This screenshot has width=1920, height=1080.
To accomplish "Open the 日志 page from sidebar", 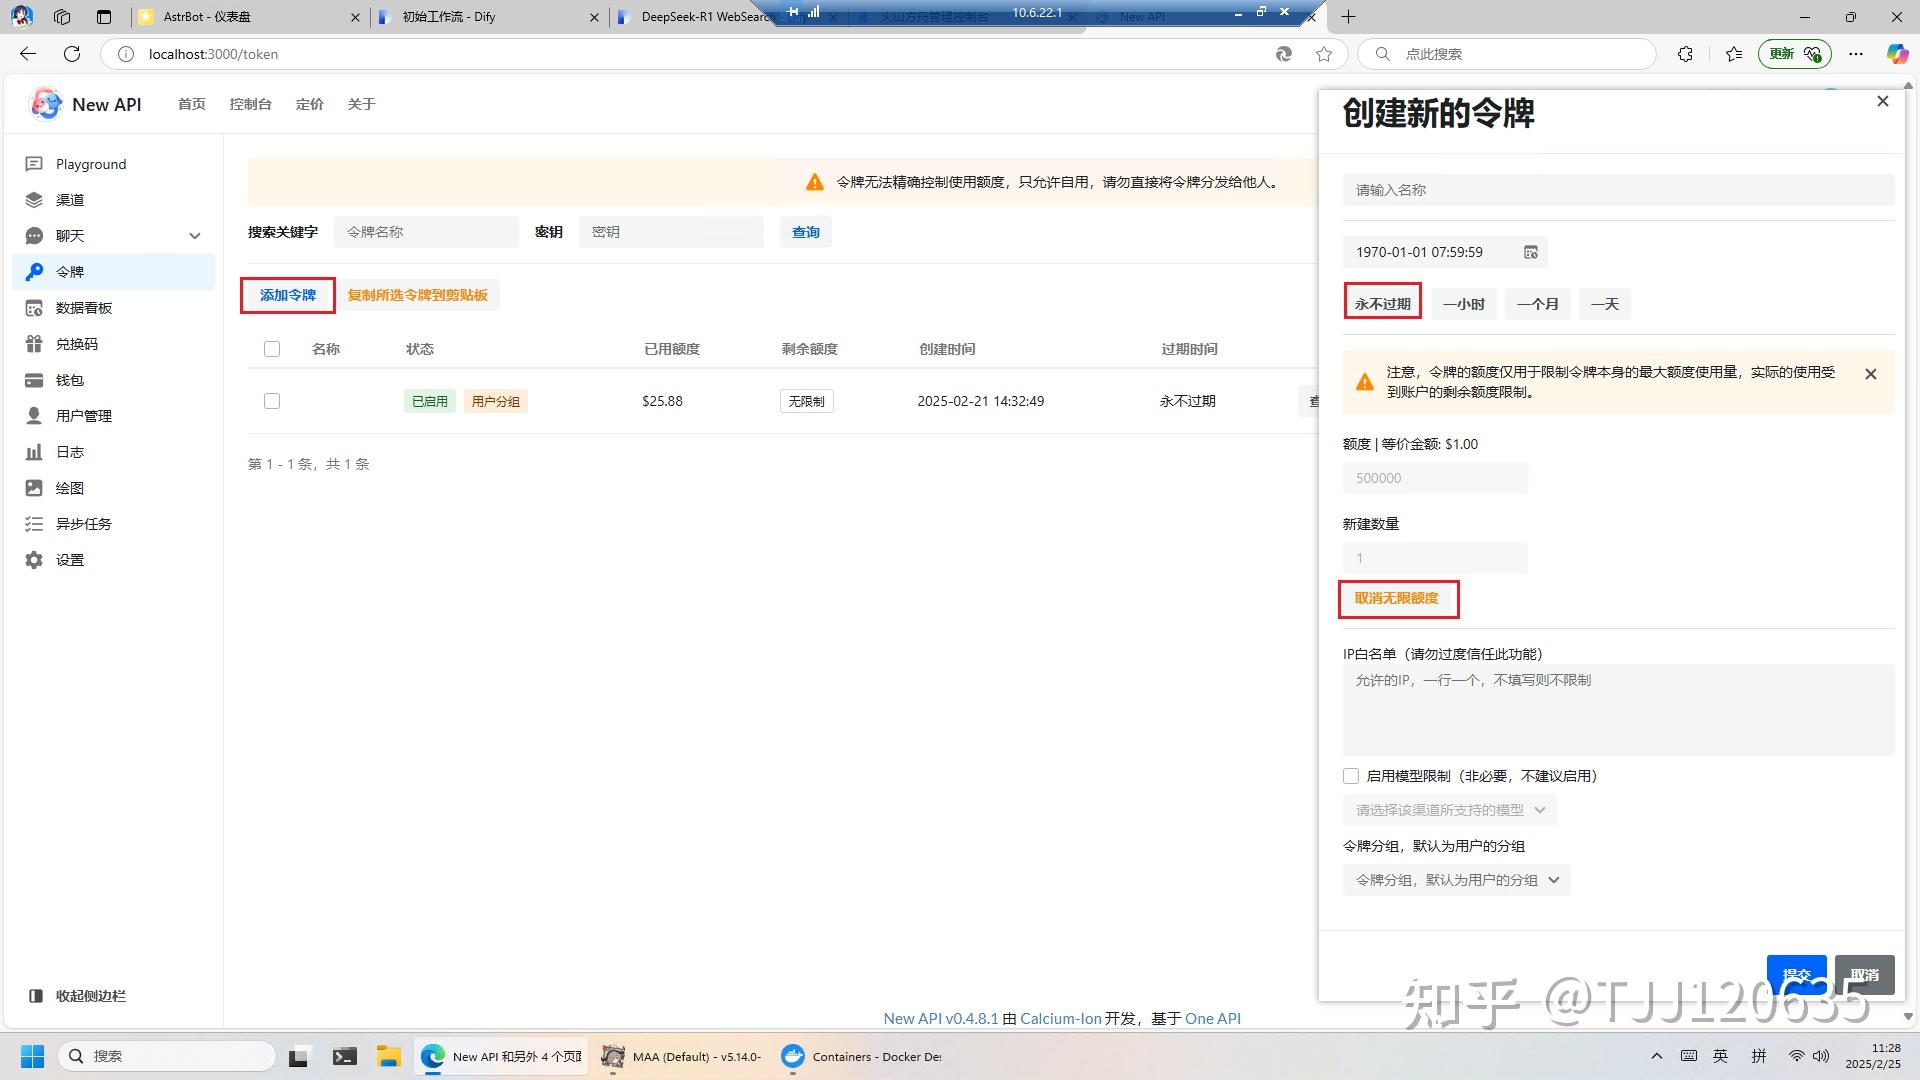I will pyautogui.click(x=69, y=451).
